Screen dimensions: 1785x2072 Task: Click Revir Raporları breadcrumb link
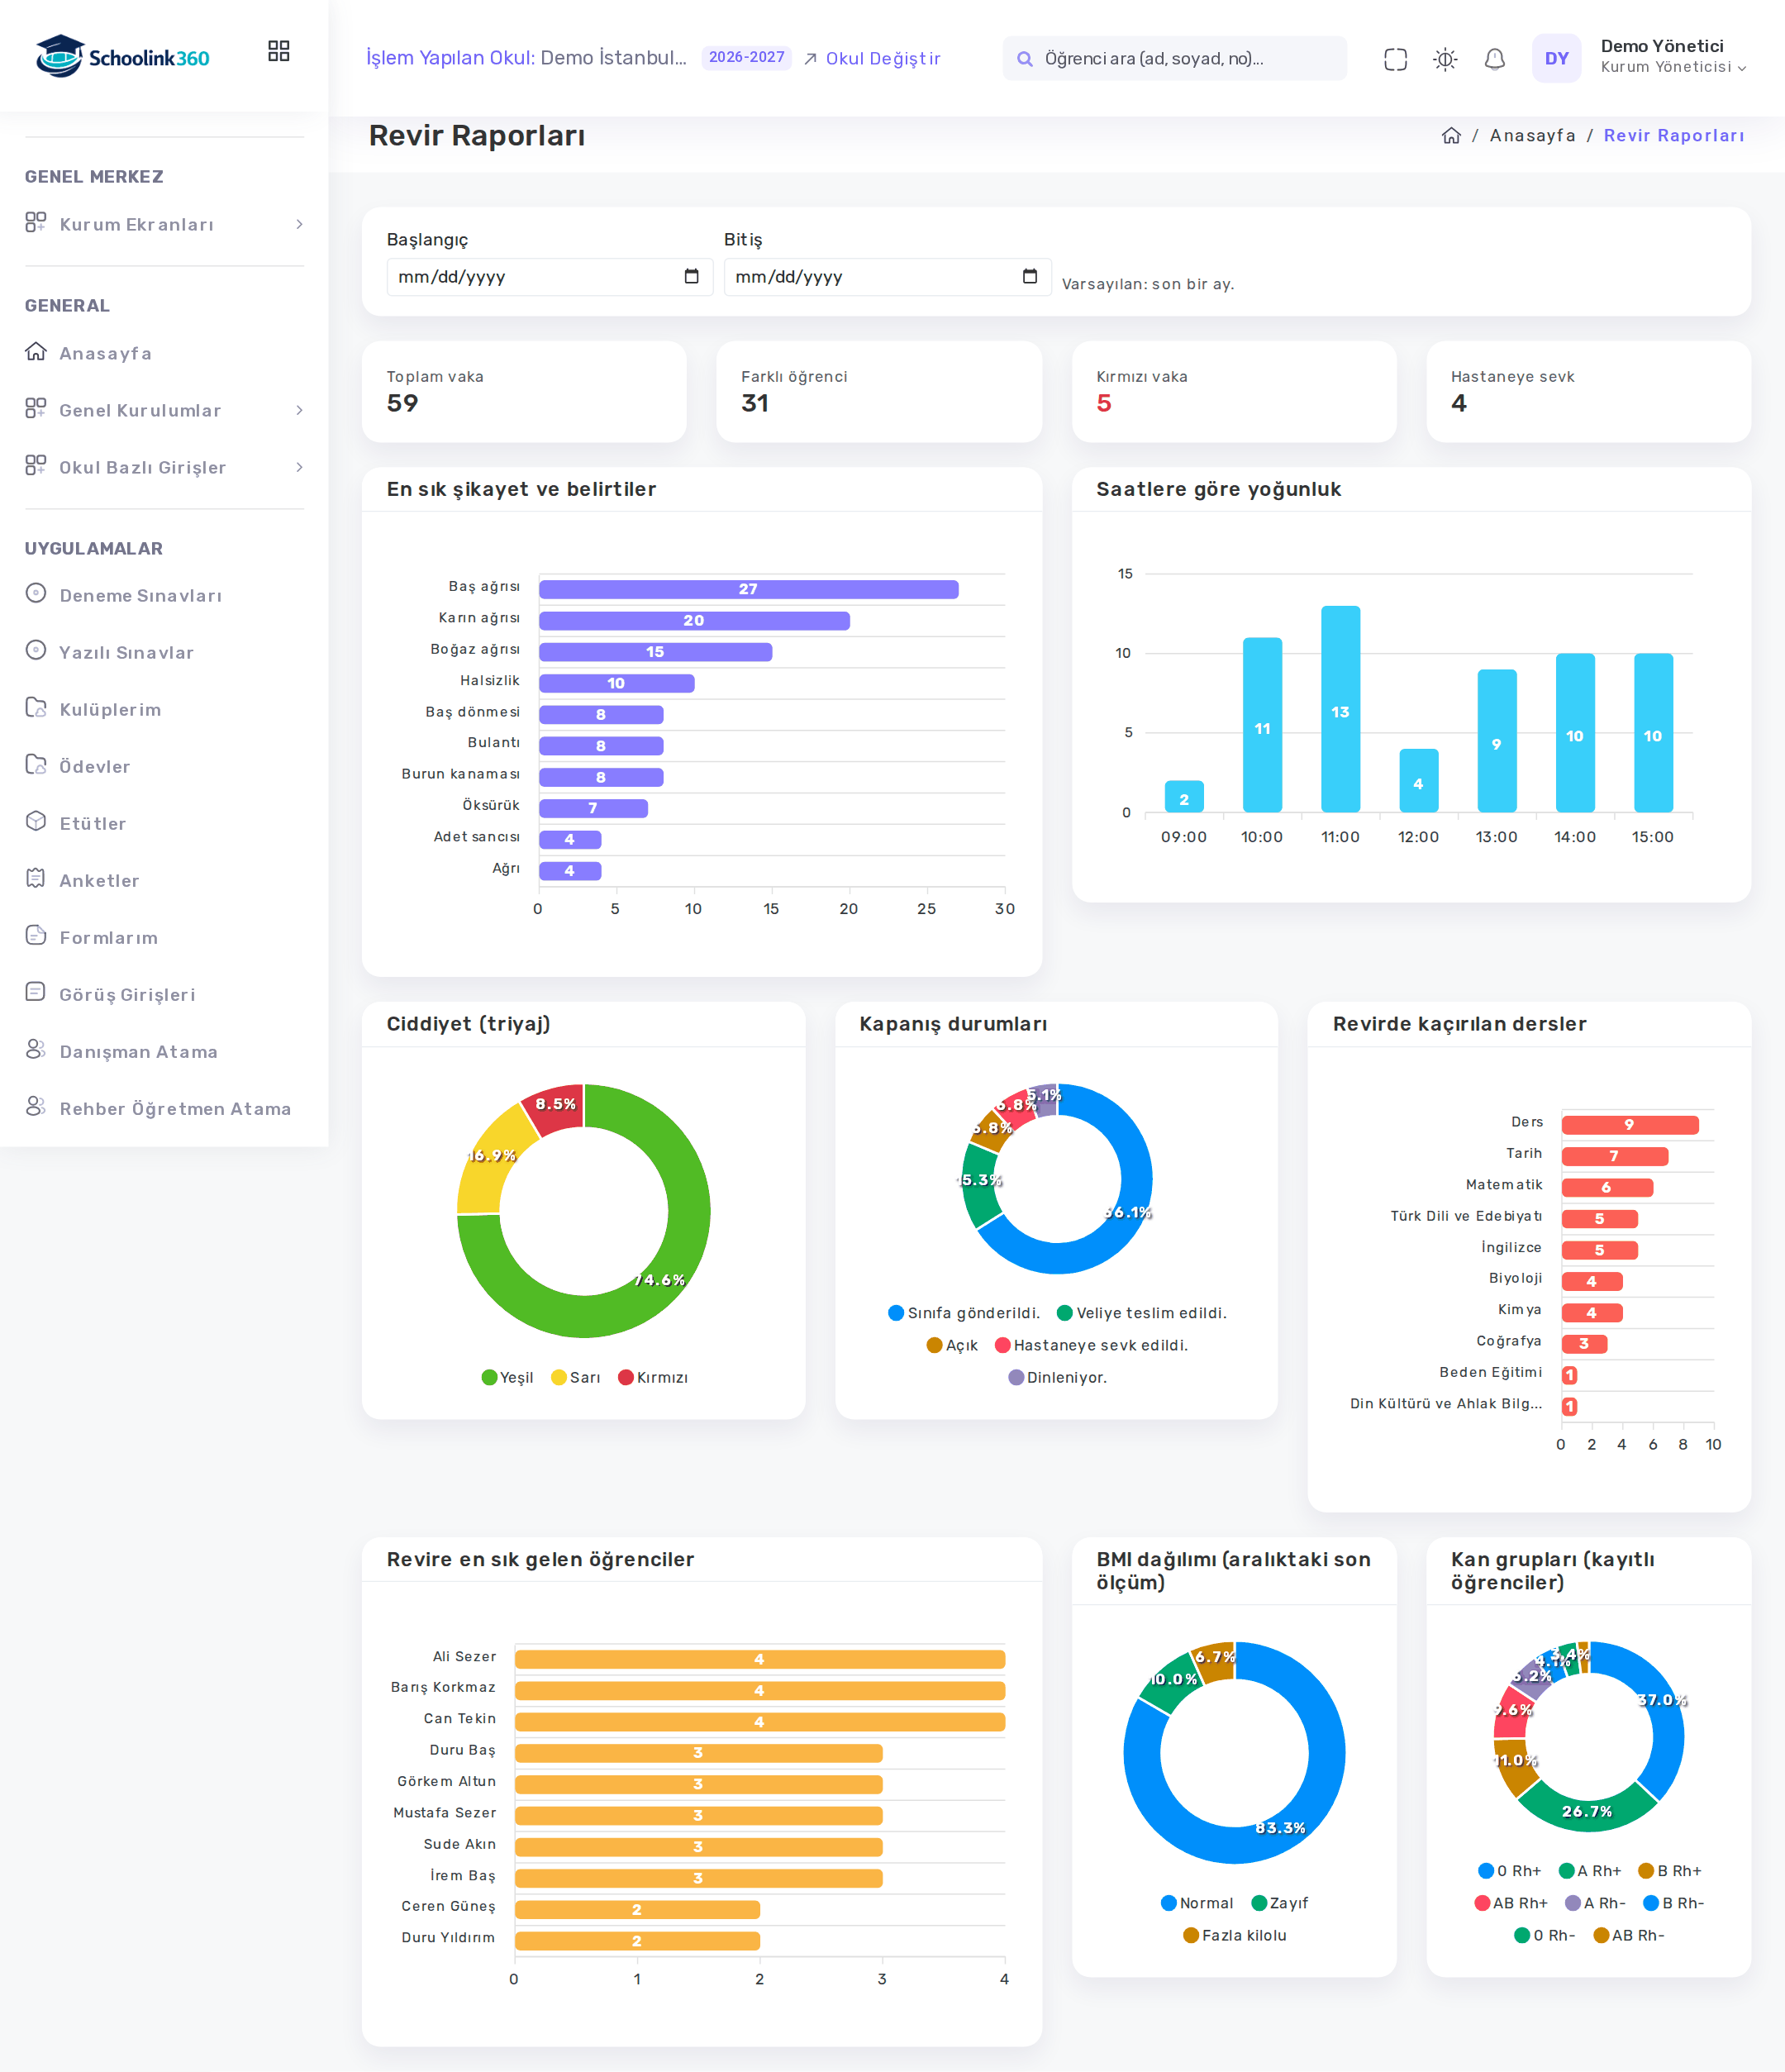(x=1673, y=135)
